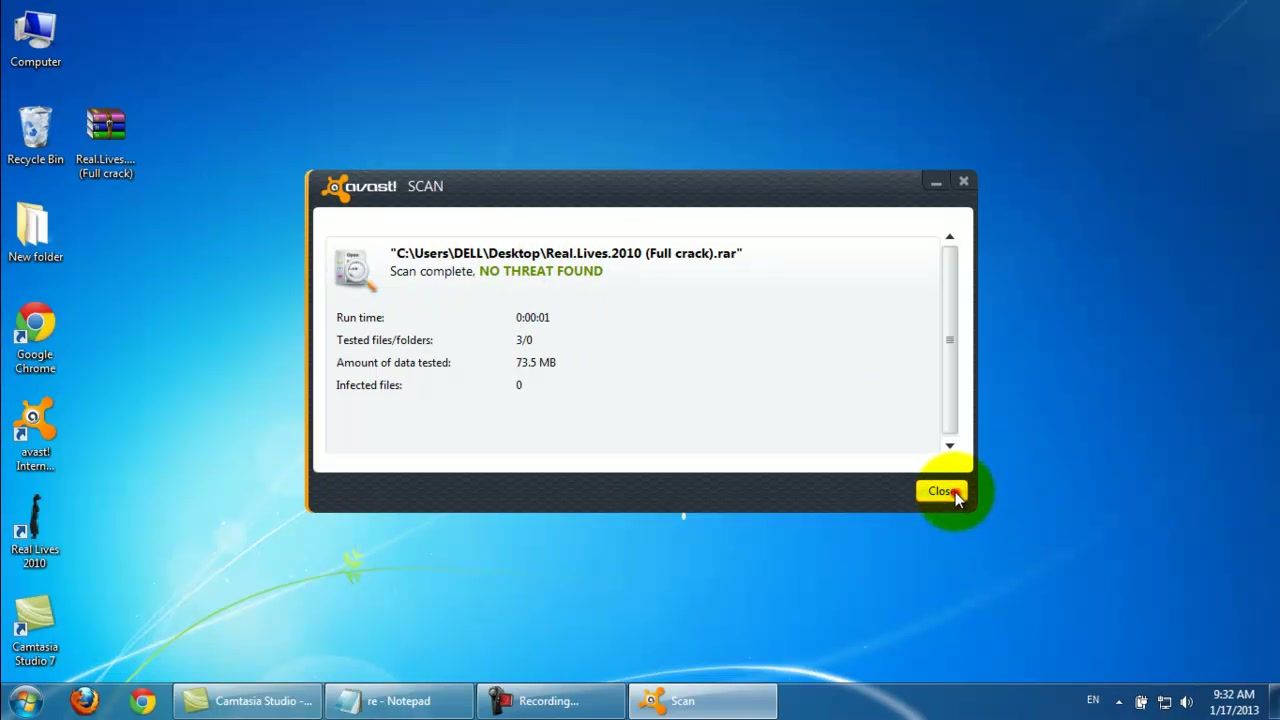Open the volume tray icon
Viewport: 1280px width, 720px height.
pyautogui.click(x=1186, y=702)
